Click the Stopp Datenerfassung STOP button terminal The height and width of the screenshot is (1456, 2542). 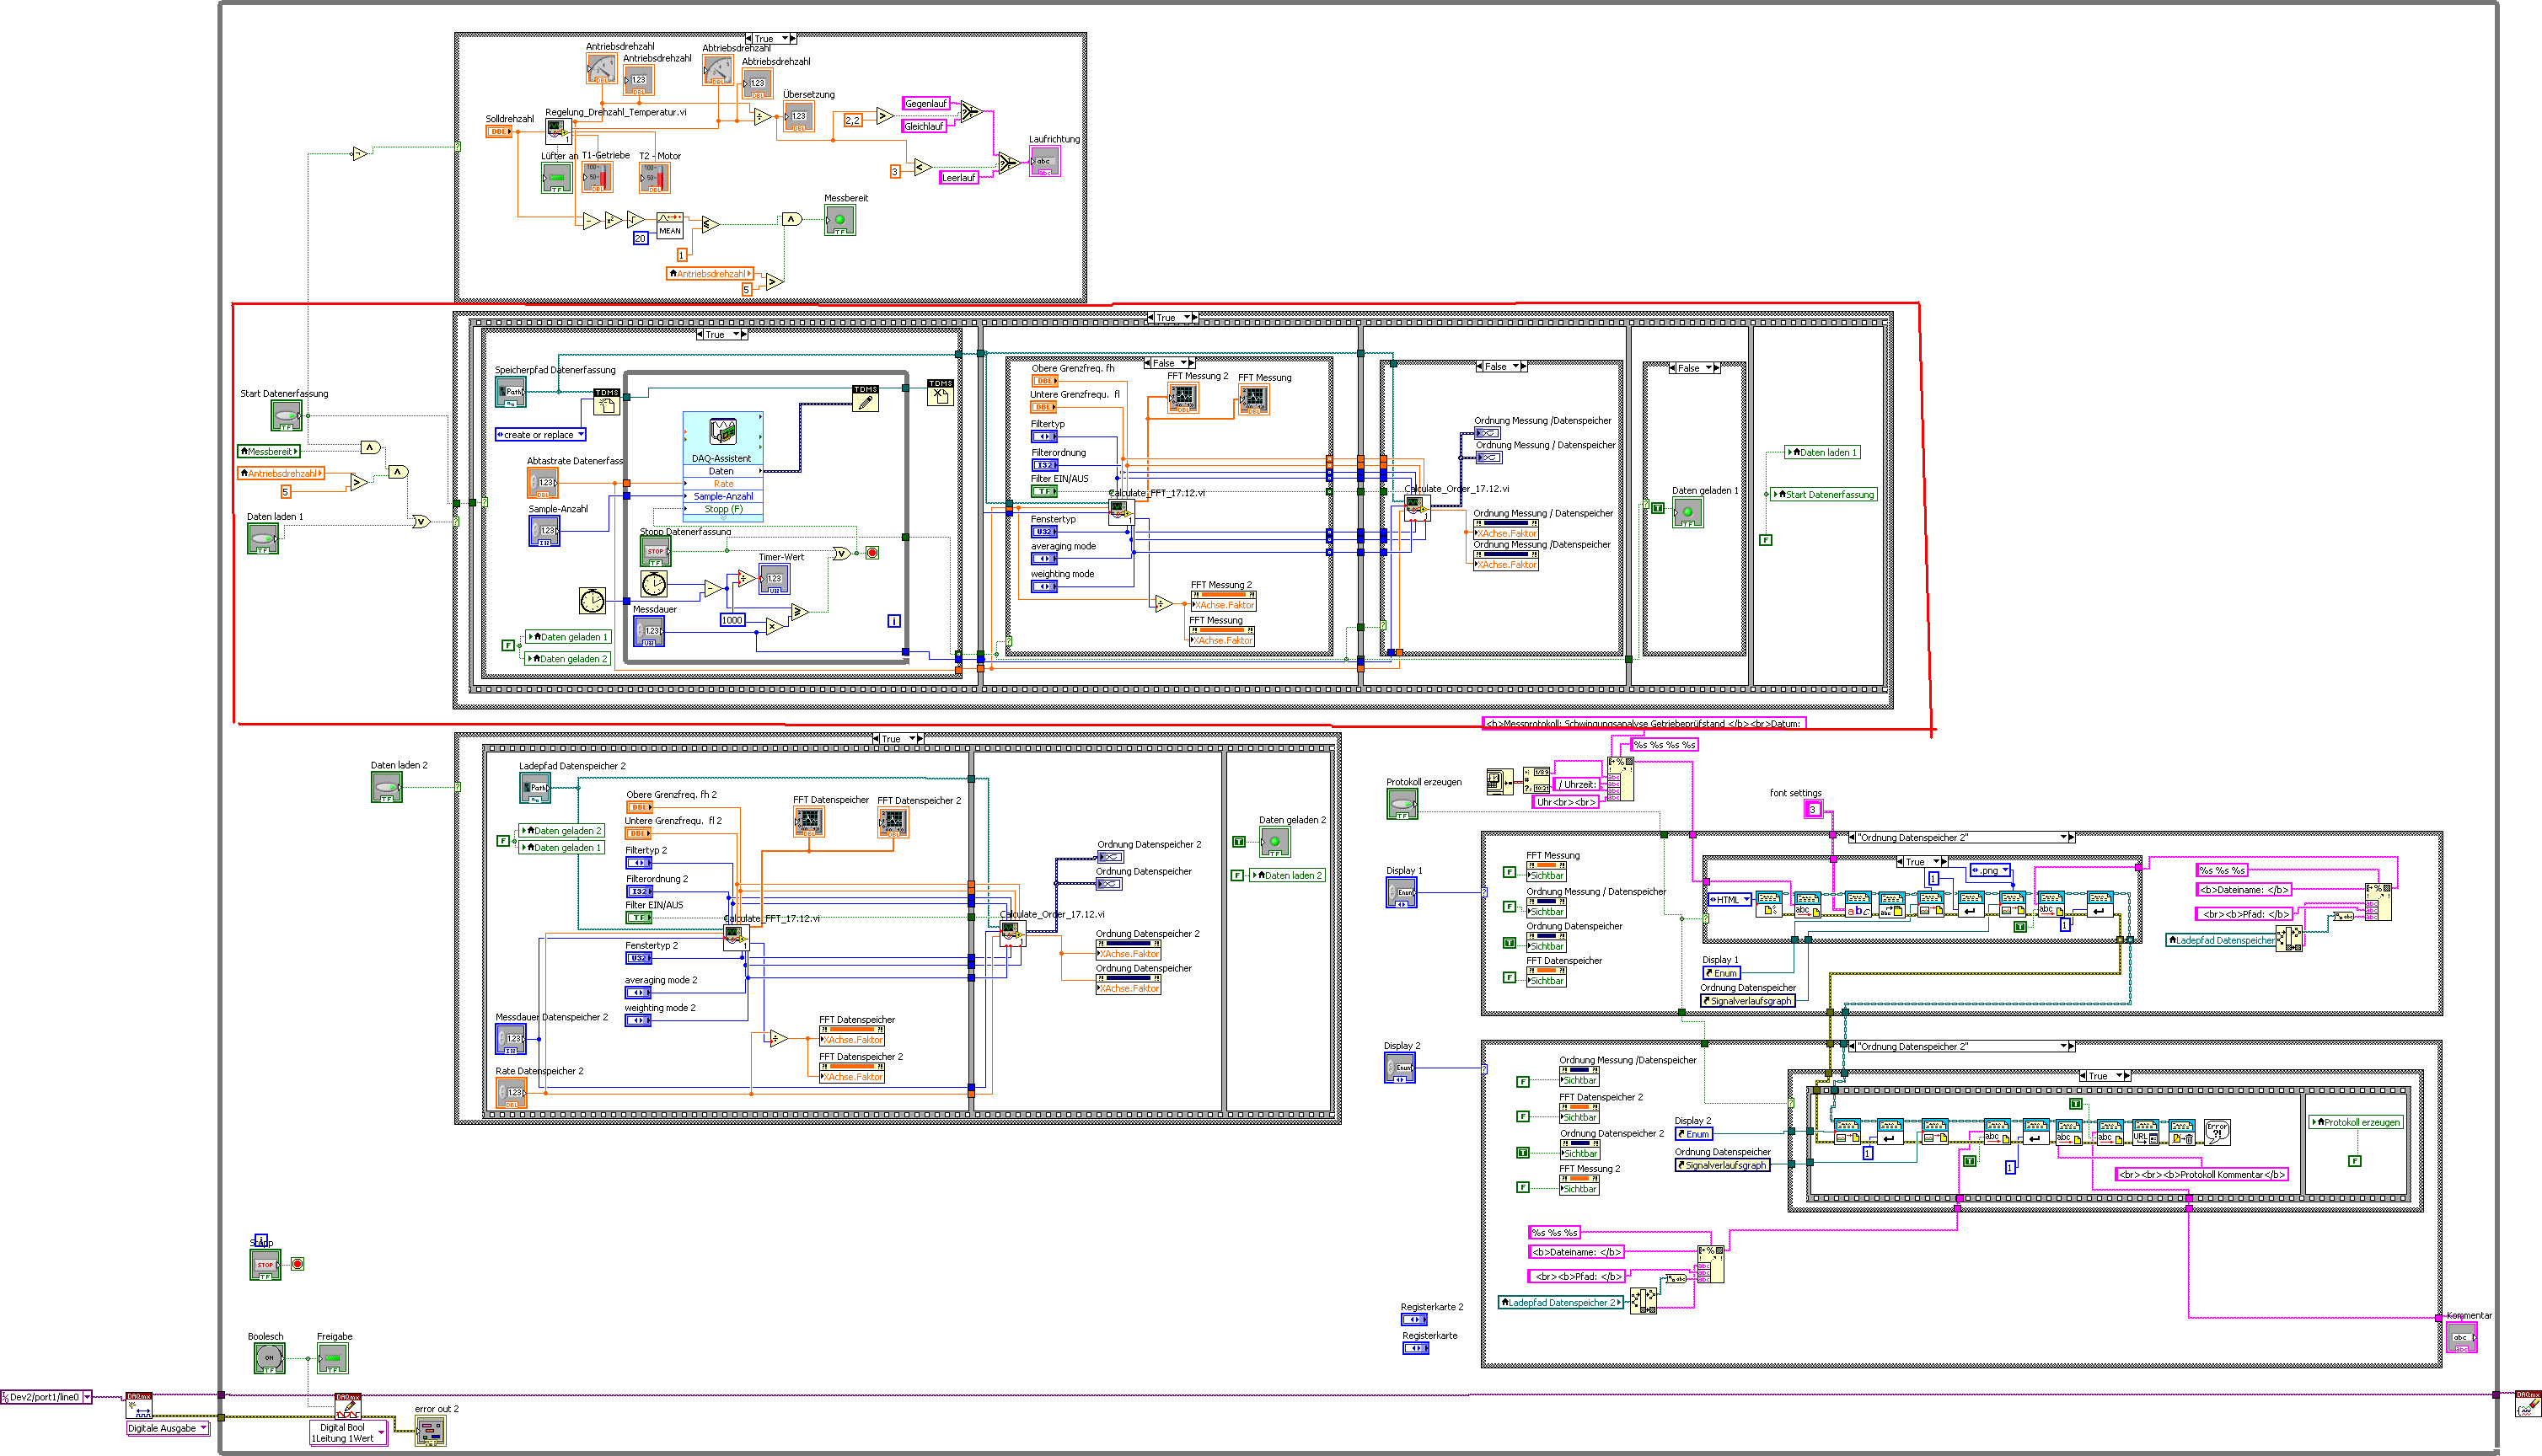tap(655, 551)
